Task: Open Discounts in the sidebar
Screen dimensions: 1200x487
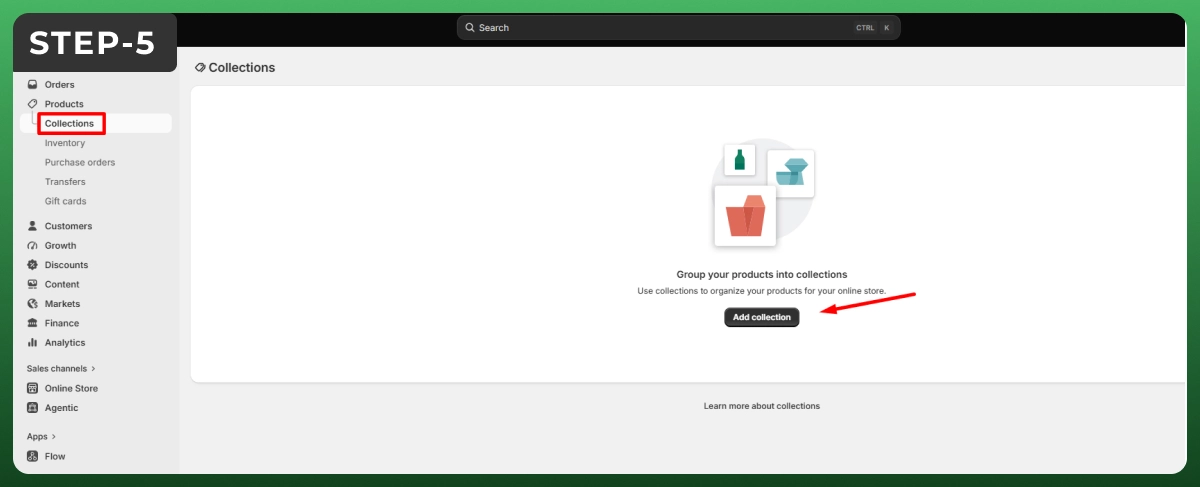Action: 66,265
